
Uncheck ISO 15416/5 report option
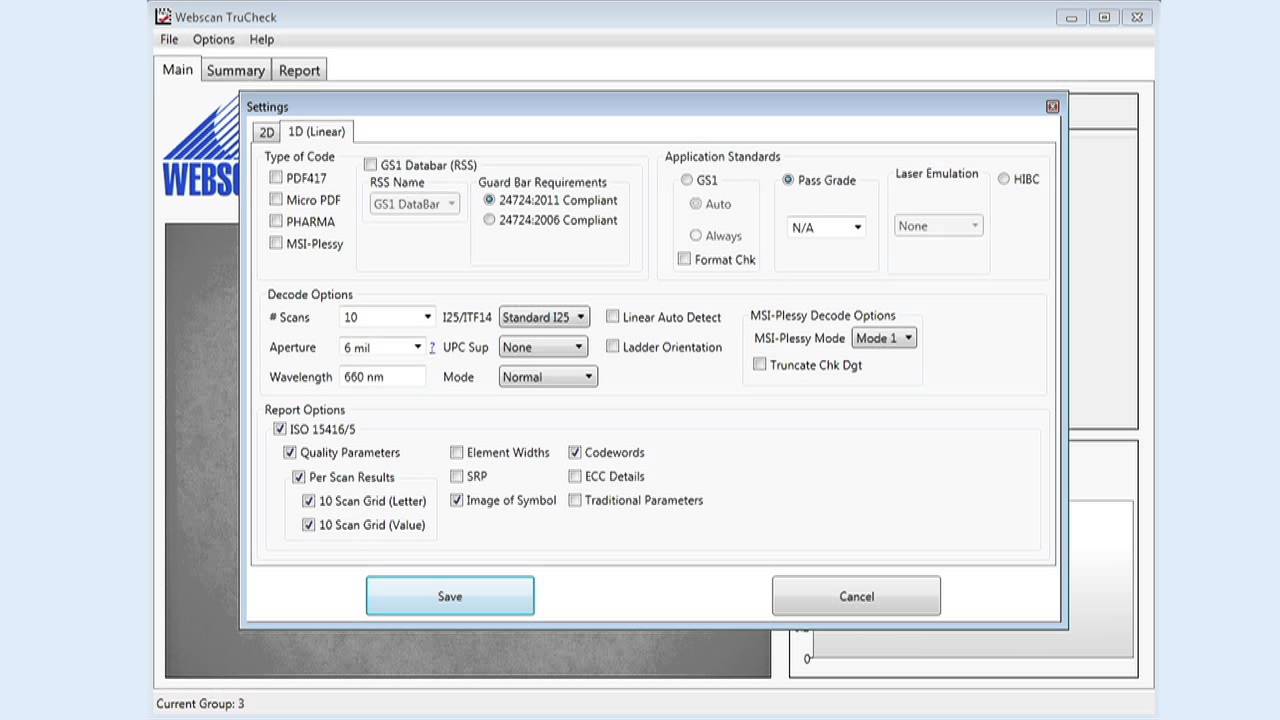point(279,429)
